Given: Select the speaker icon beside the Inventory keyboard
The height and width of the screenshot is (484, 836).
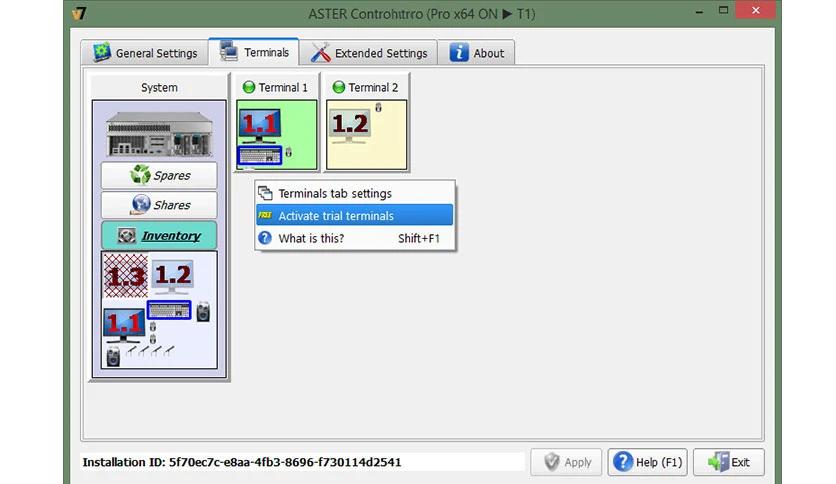Looking at the screenshot, I should 203,312.
